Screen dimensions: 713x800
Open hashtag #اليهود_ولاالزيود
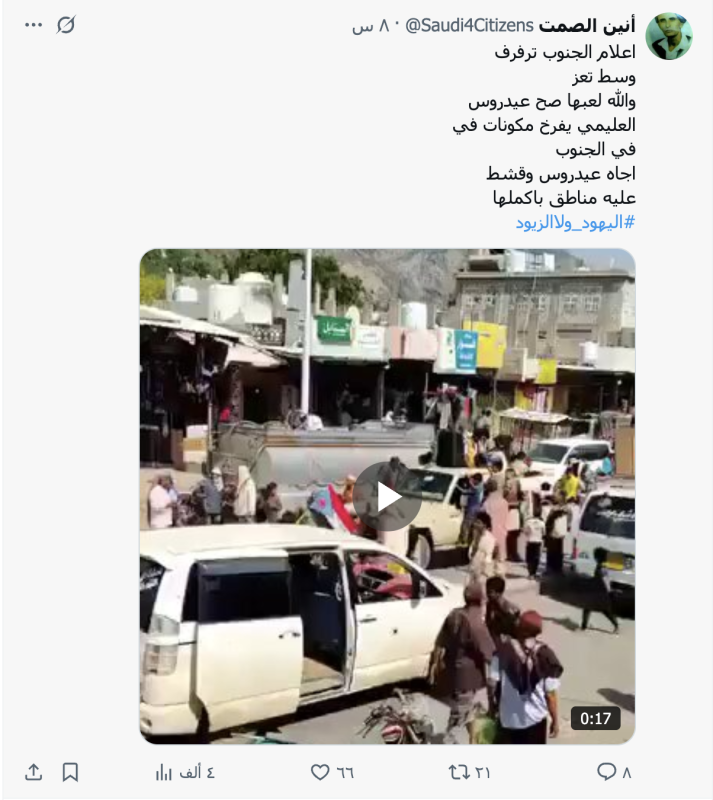[x=575, y=222]
